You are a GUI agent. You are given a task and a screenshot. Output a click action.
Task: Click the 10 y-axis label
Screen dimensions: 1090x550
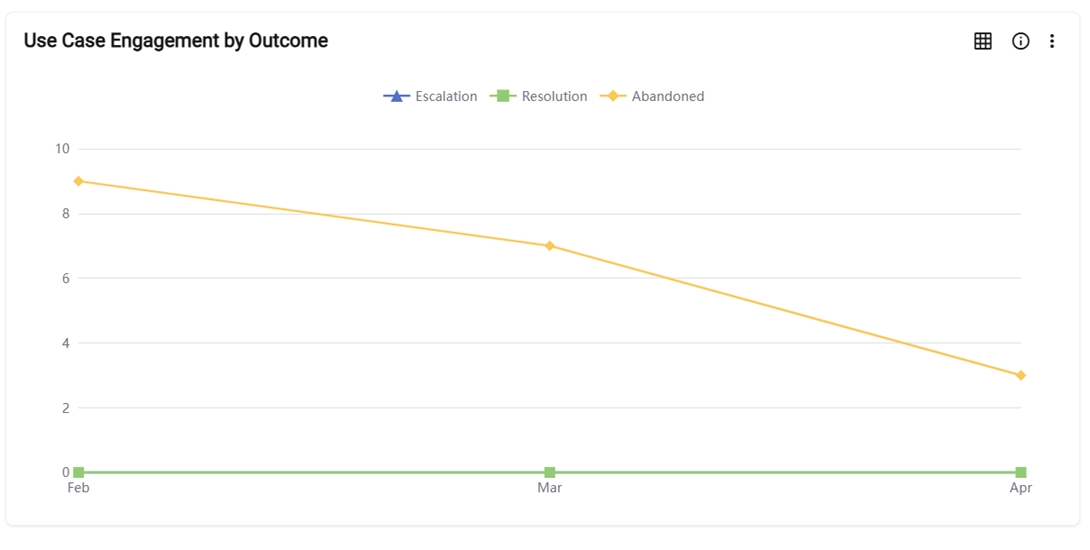[x=62, y=149]
